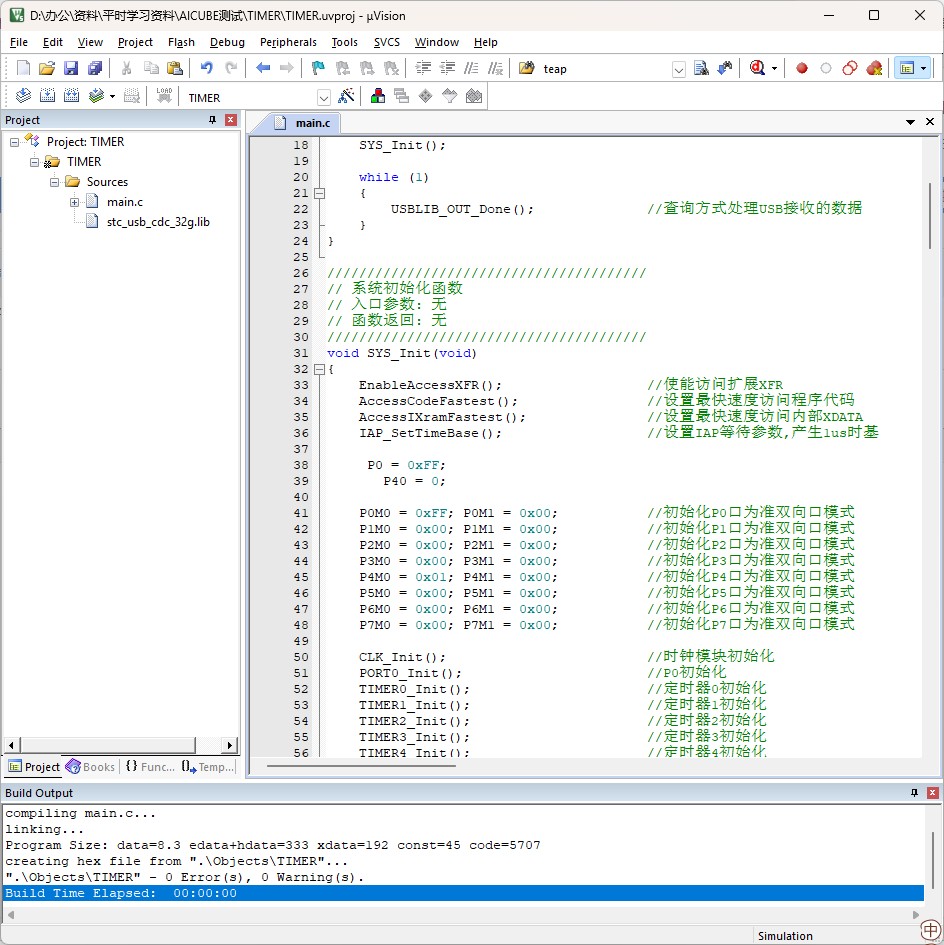Viewport: 944px width, 945px height.
Task: Open the Peripherals menu
Action: point(288,42)
